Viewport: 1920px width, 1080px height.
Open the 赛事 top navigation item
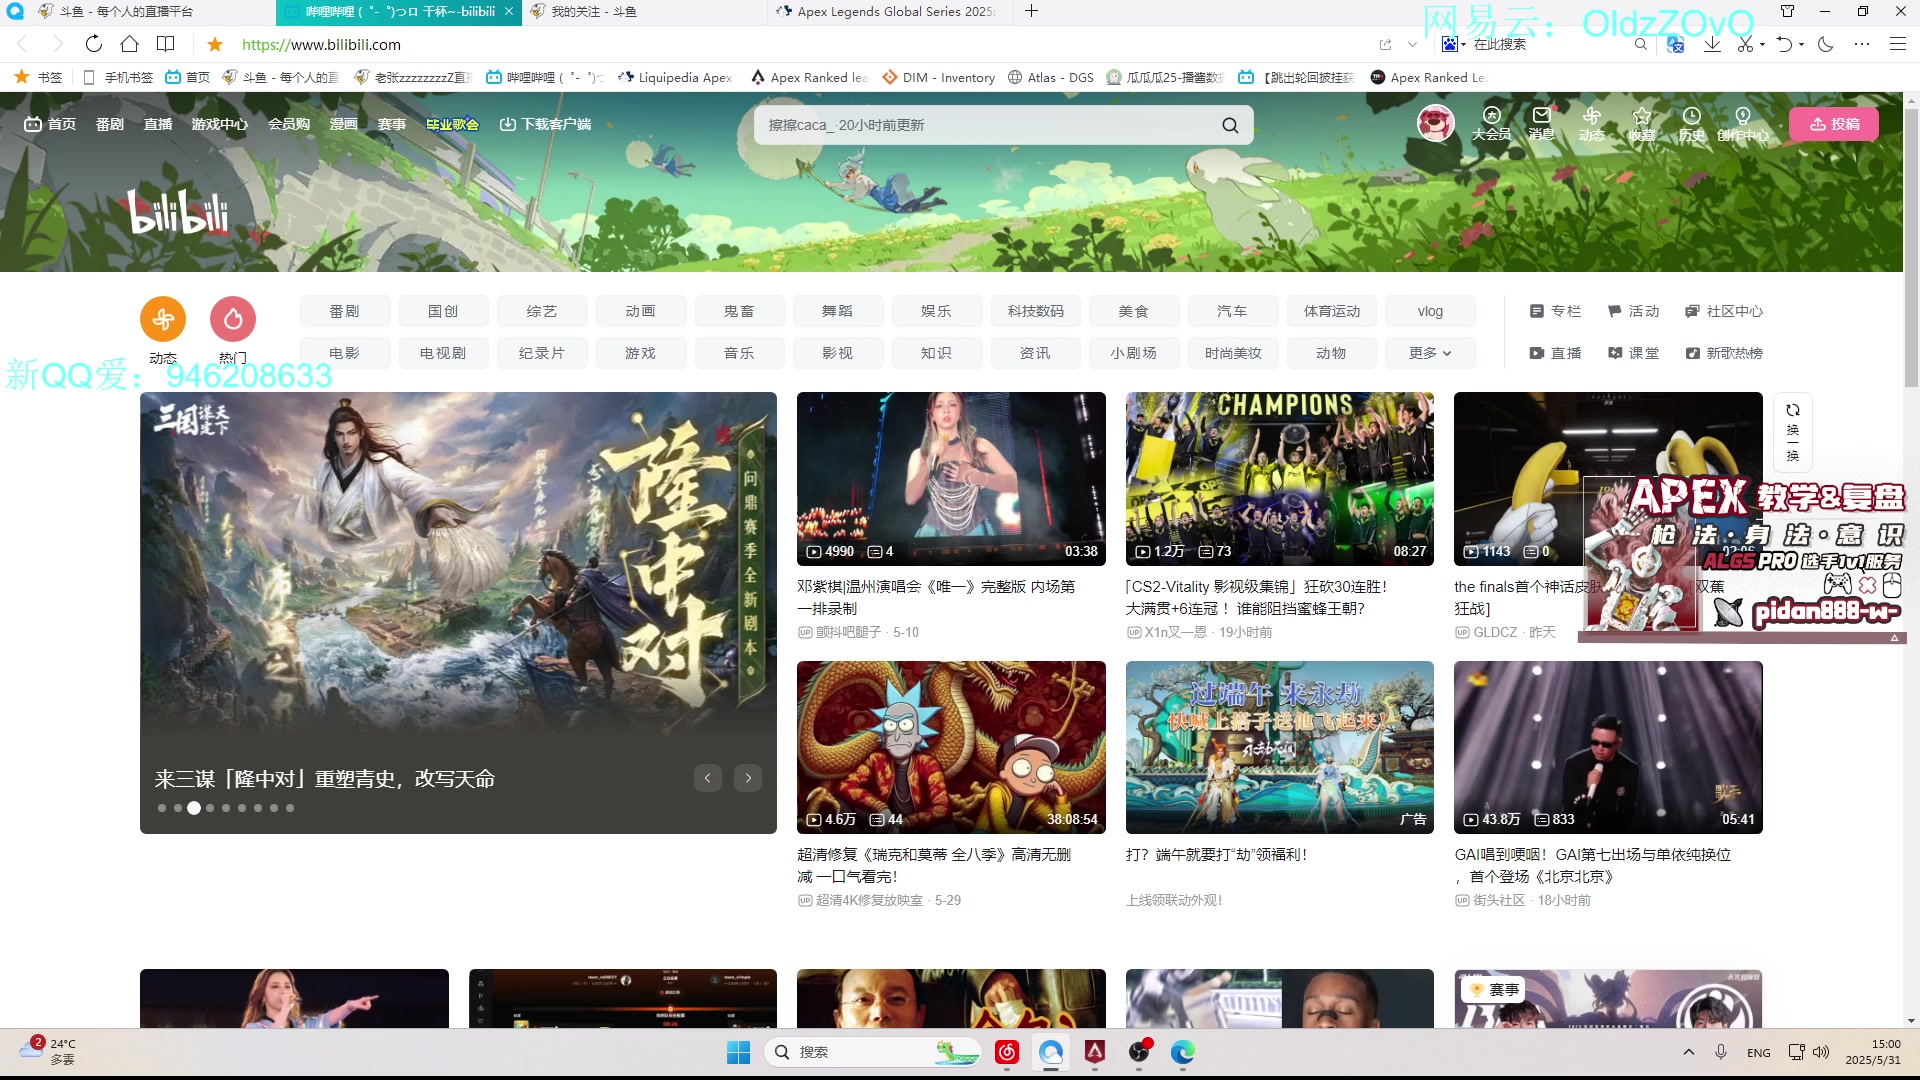click(391, 124)
